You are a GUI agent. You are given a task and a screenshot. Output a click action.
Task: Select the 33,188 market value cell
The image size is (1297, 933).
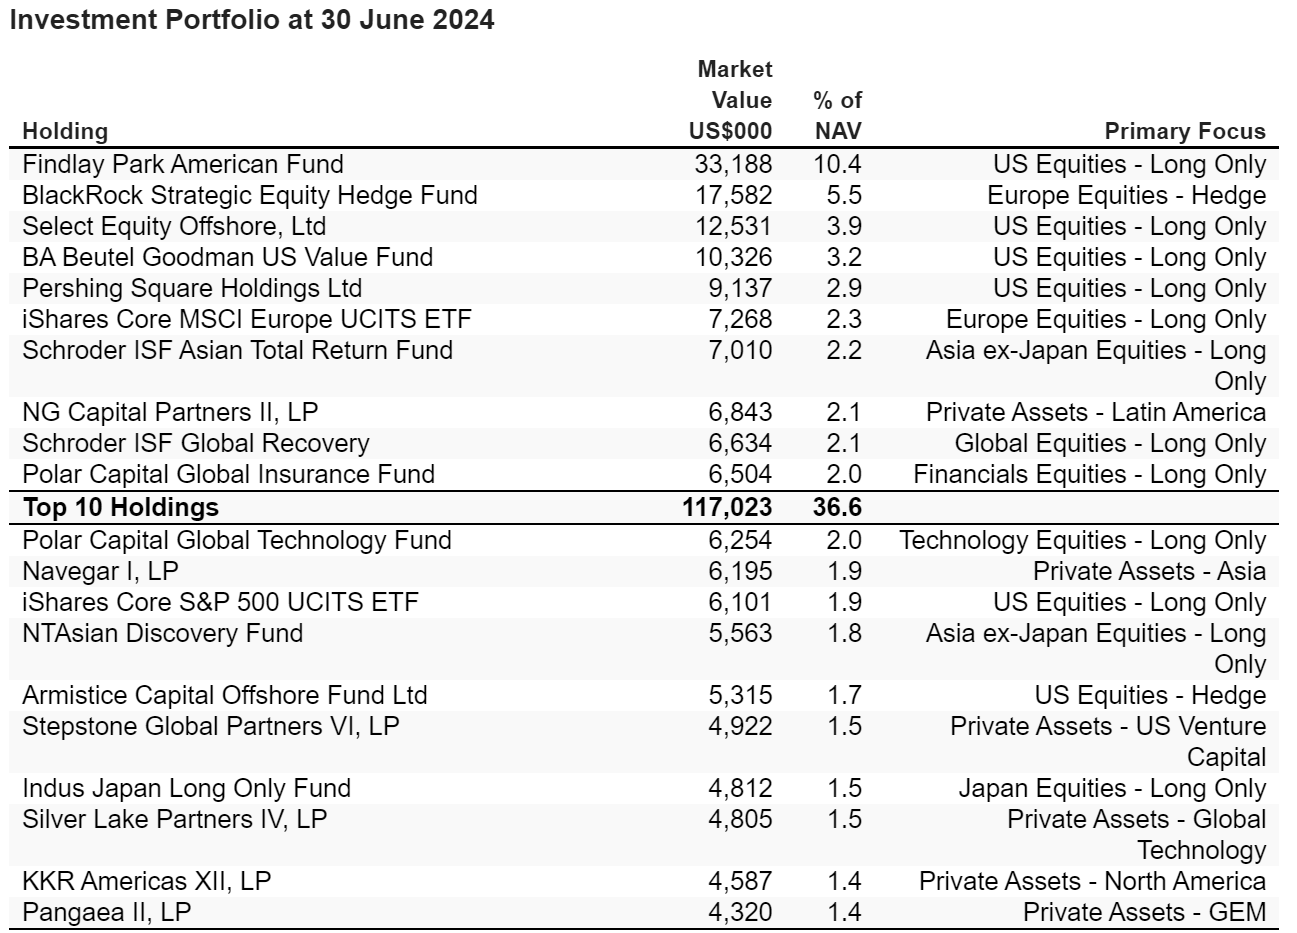click(x=733, y=165)
